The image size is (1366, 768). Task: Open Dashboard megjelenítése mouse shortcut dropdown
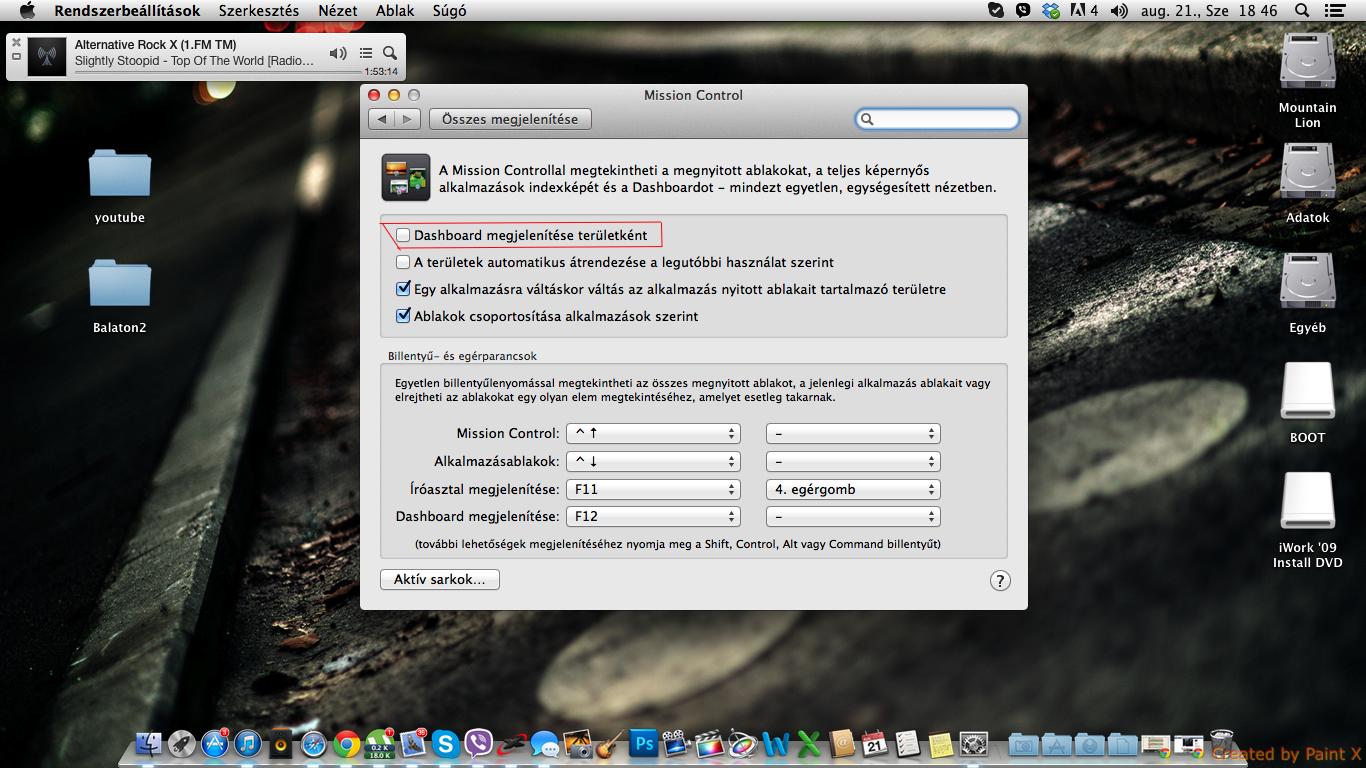pyautogui.click(x=853, y=516)
